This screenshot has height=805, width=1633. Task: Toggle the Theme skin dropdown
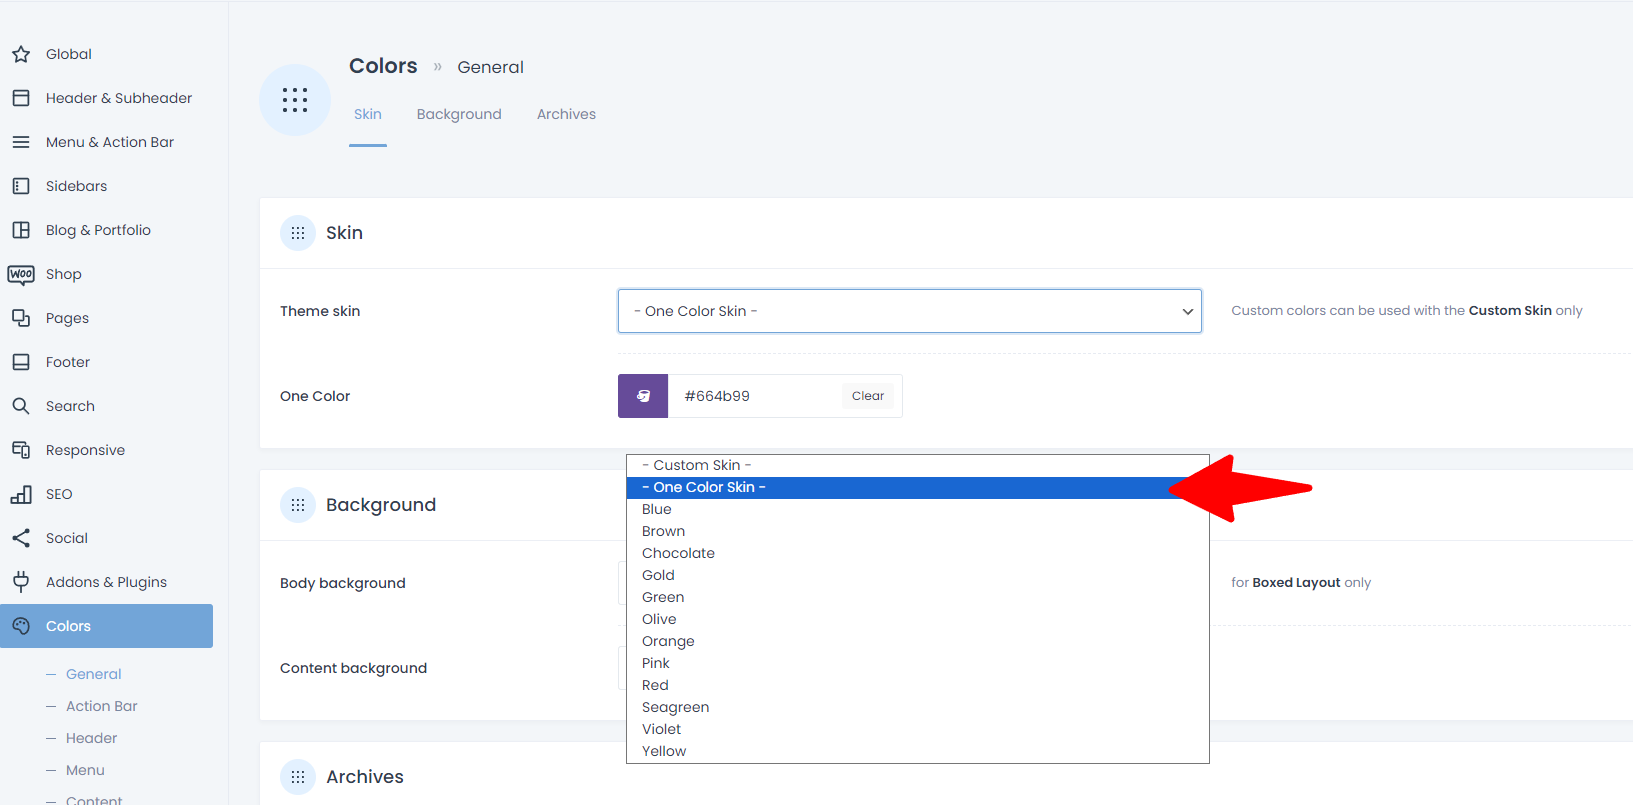910,311
